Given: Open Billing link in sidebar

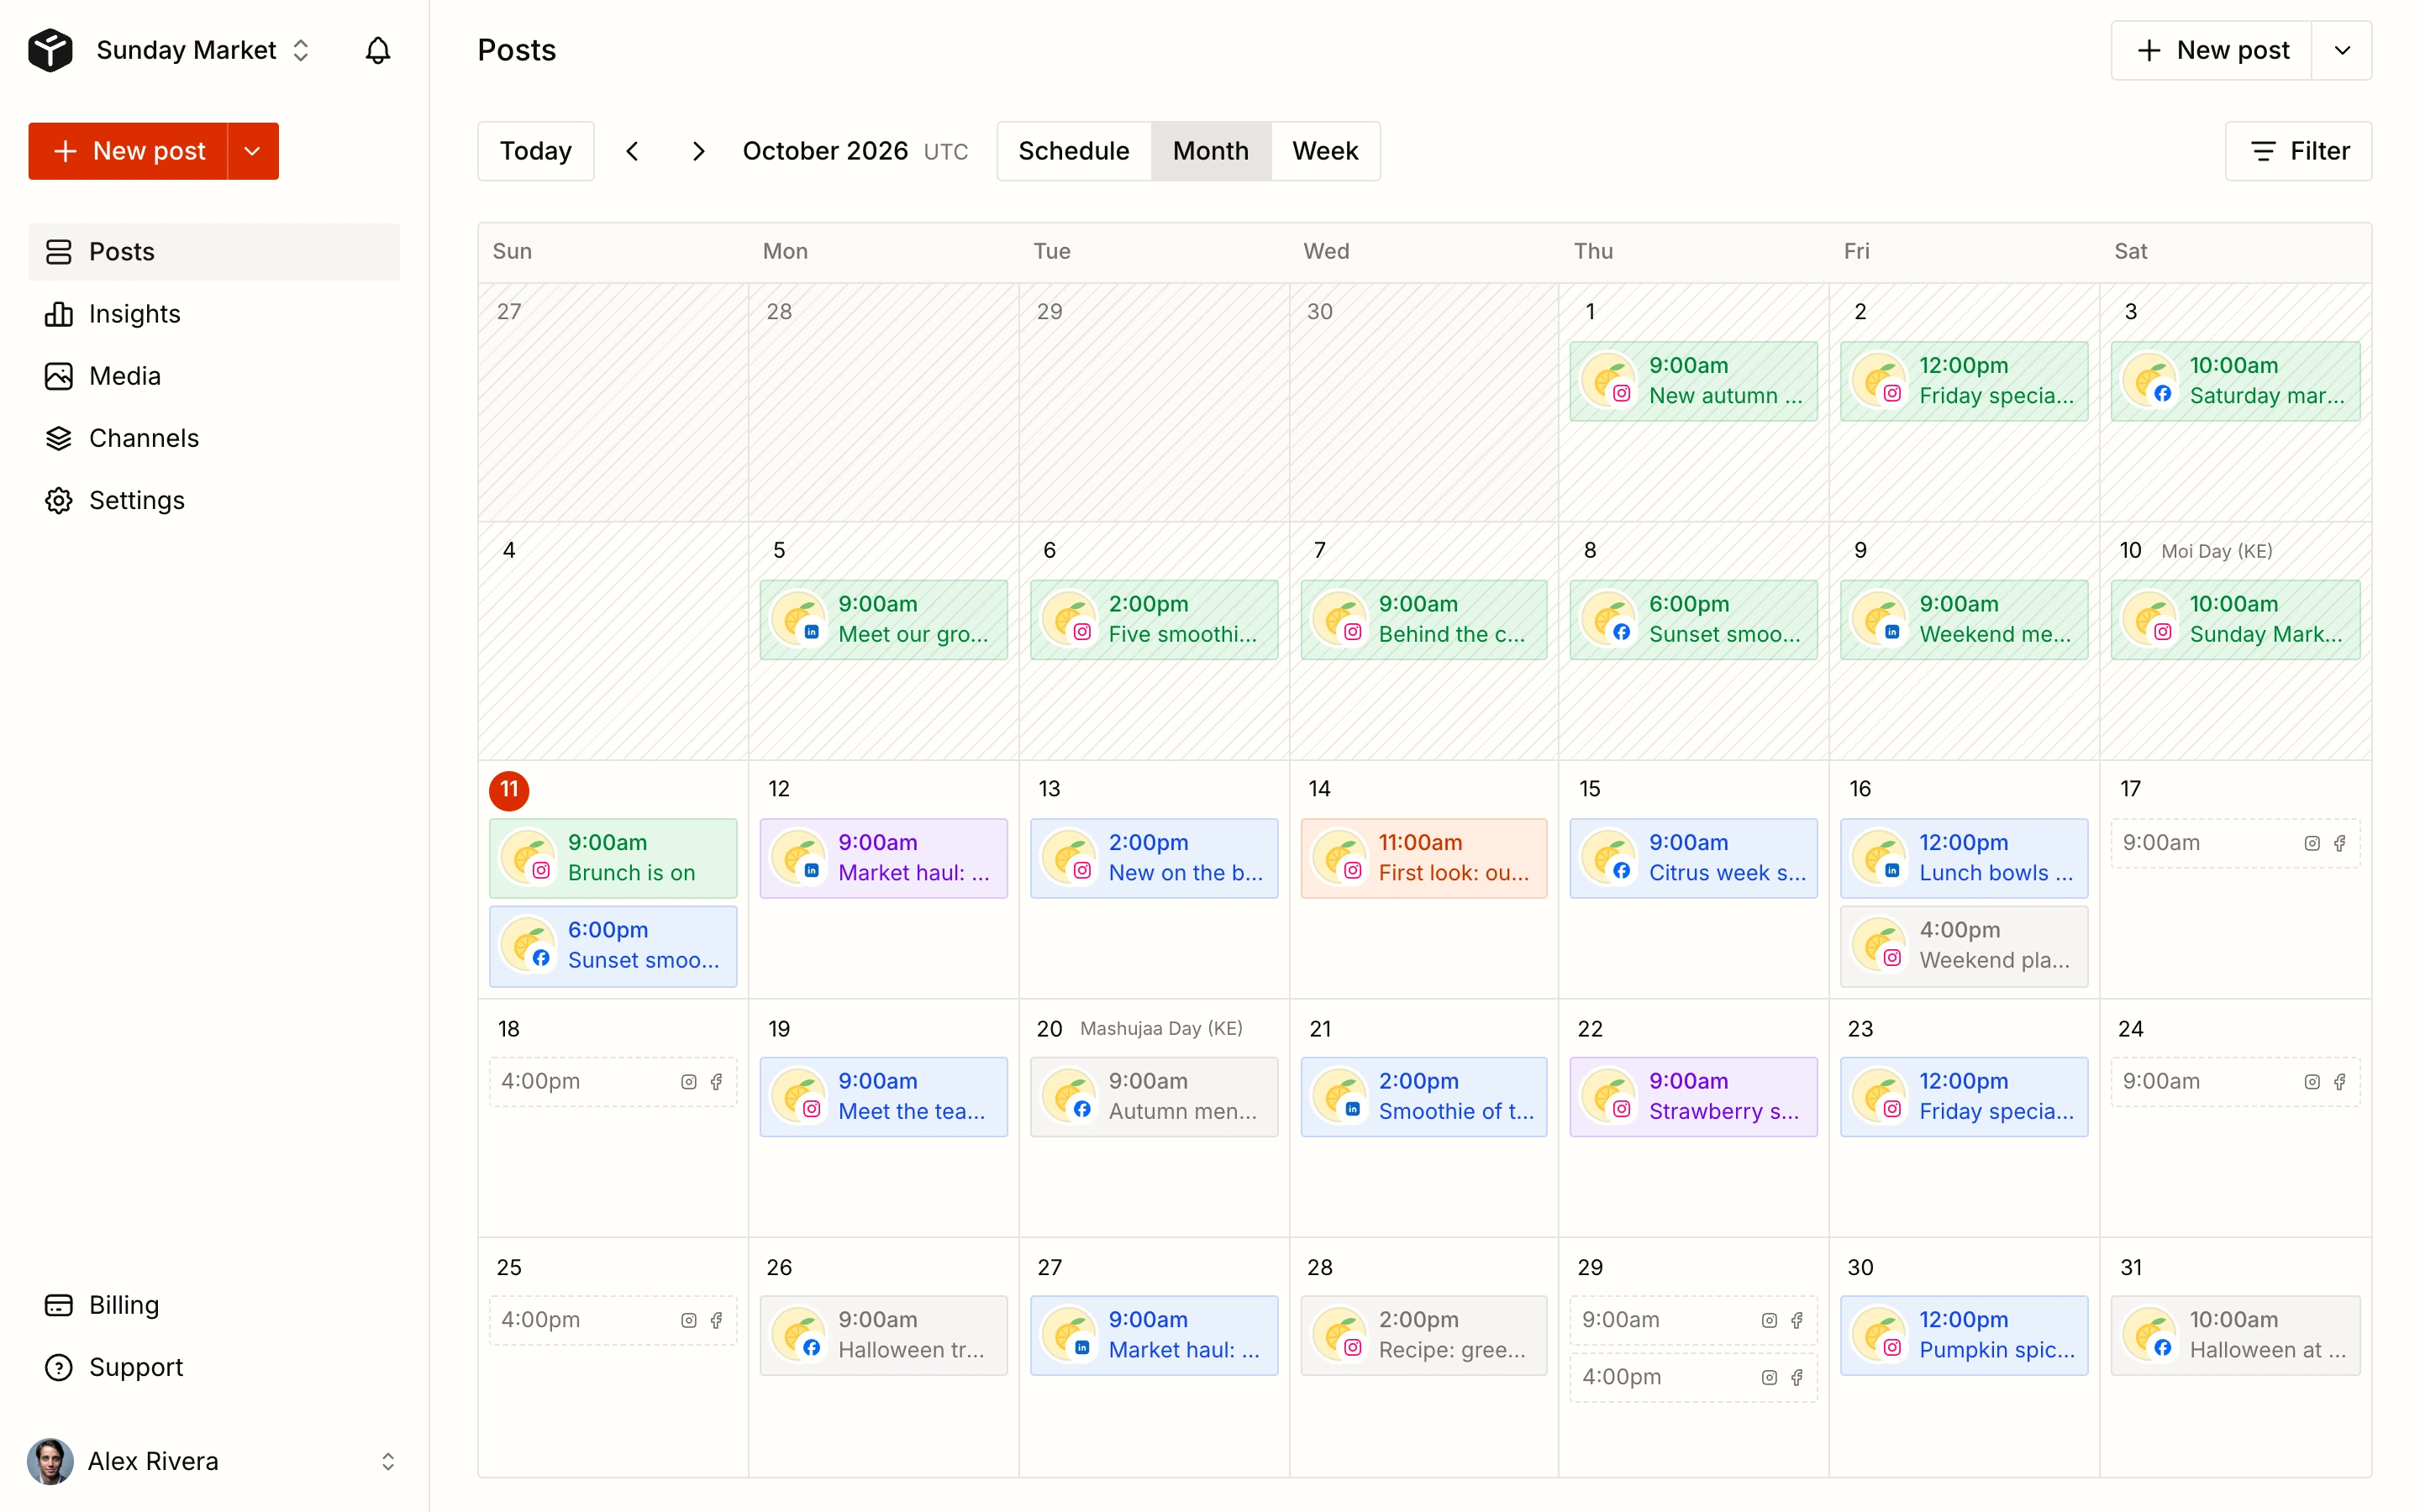Looking at the screenshot, I should pos(214,1305).
